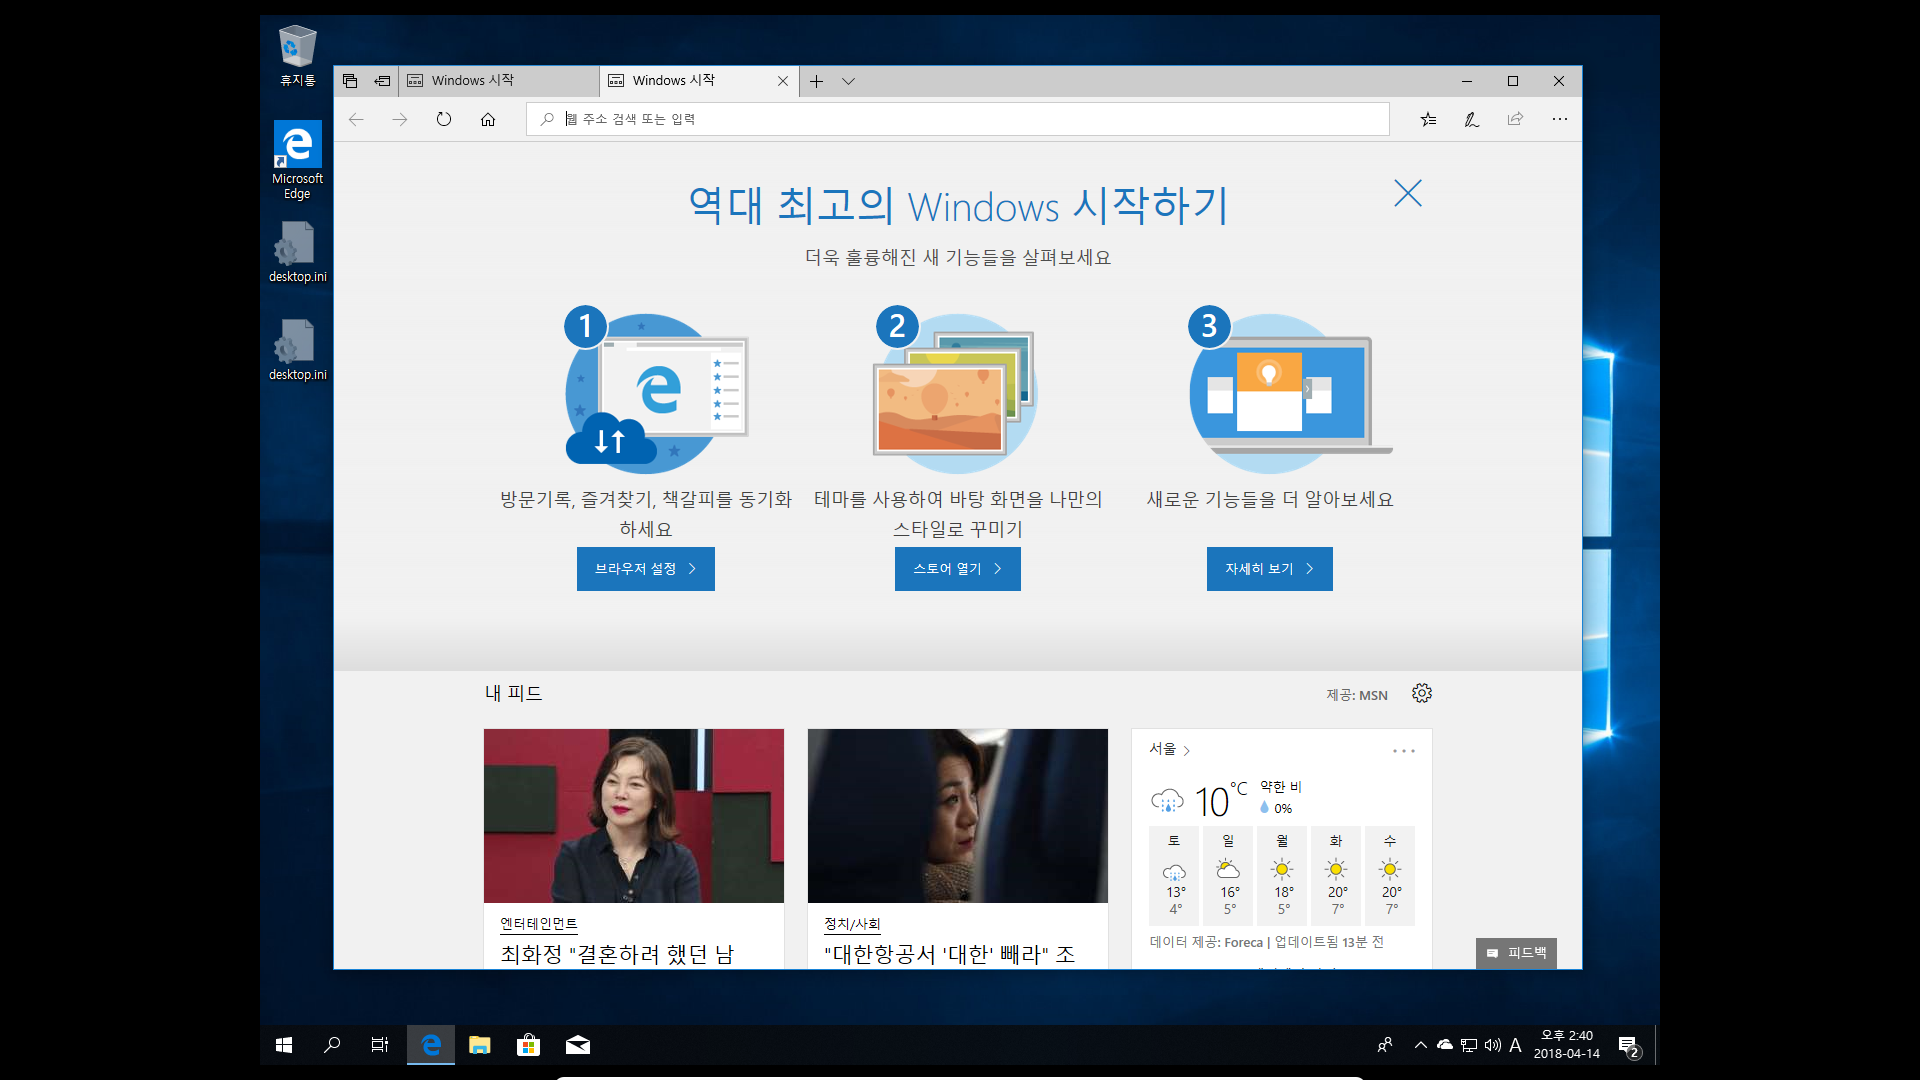This screenshot has width=1920, height=1080.
Task: Set these tabs aside icon
Action: (x=382, y=81)
